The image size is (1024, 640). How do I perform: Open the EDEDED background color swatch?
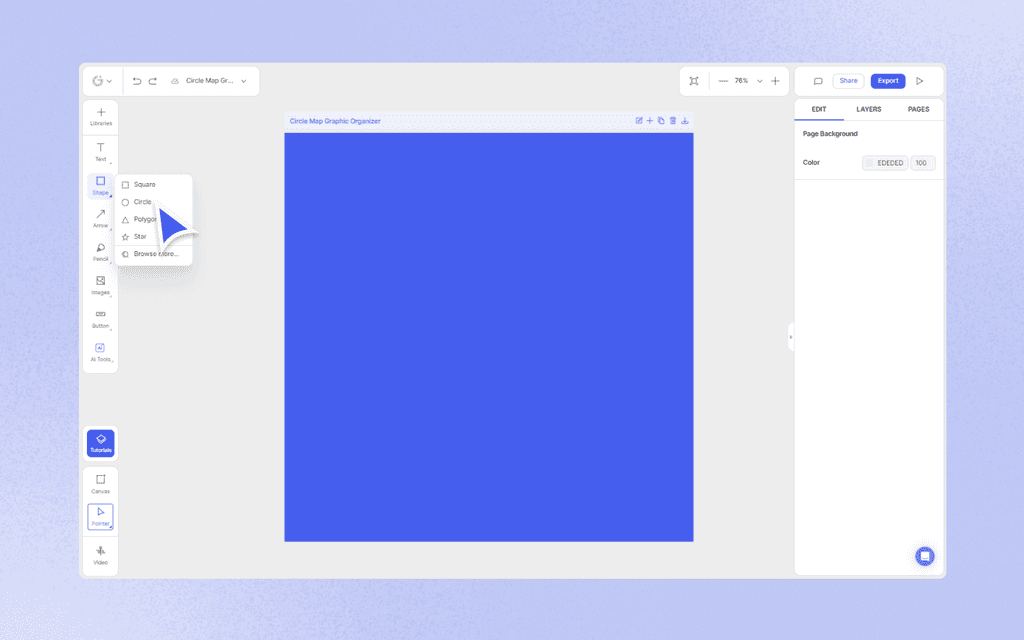[884, 162]
